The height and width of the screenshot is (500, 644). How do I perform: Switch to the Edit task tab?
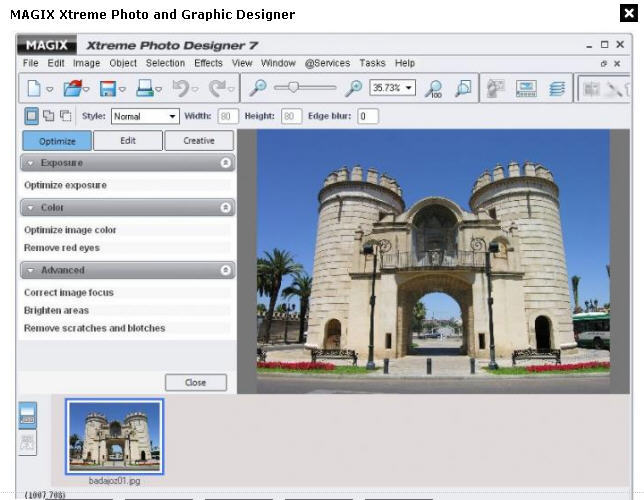click(x=128, y=141)
